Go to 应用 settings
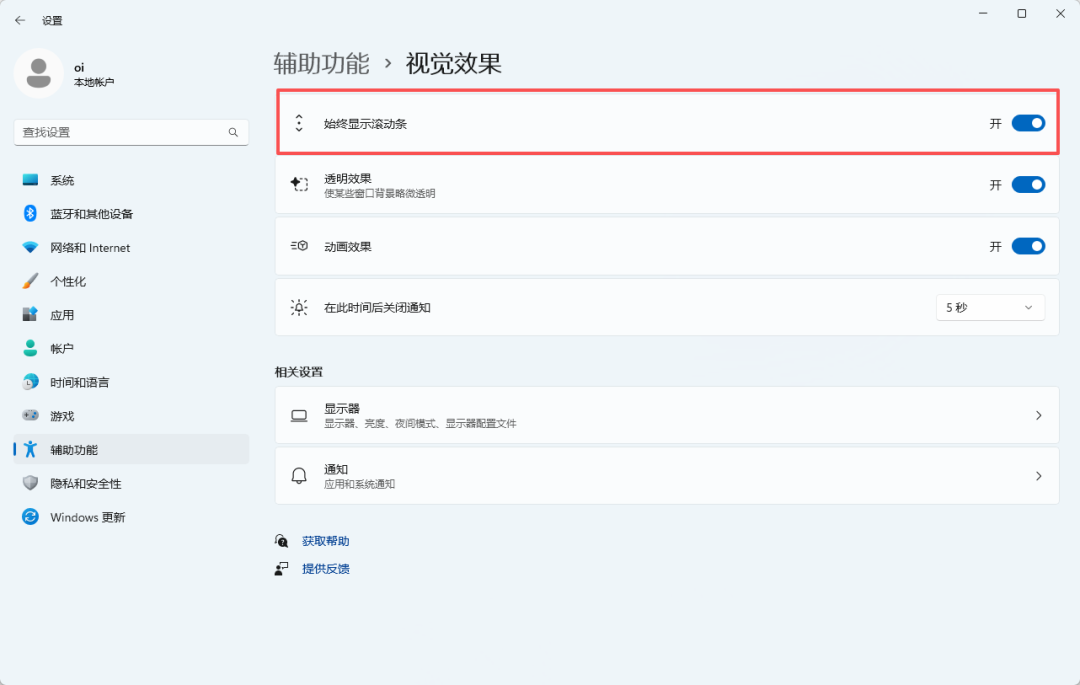Viewport: 1080px width, 685px height. [131, 315]
